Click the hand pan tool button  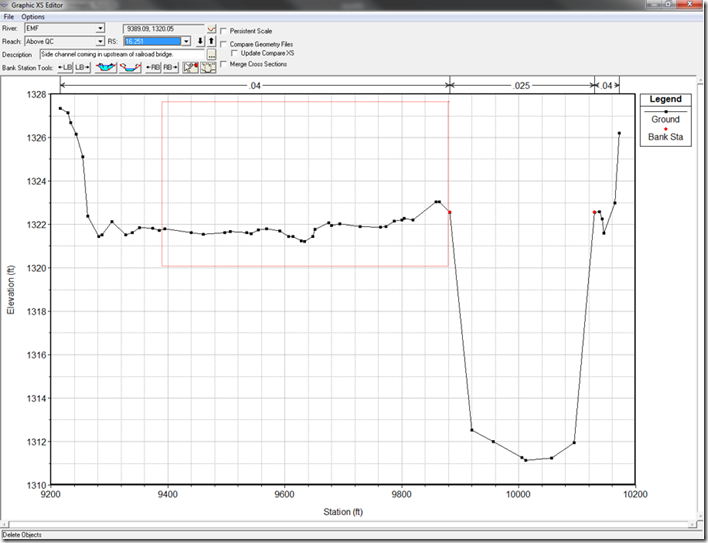click(208, 67)
